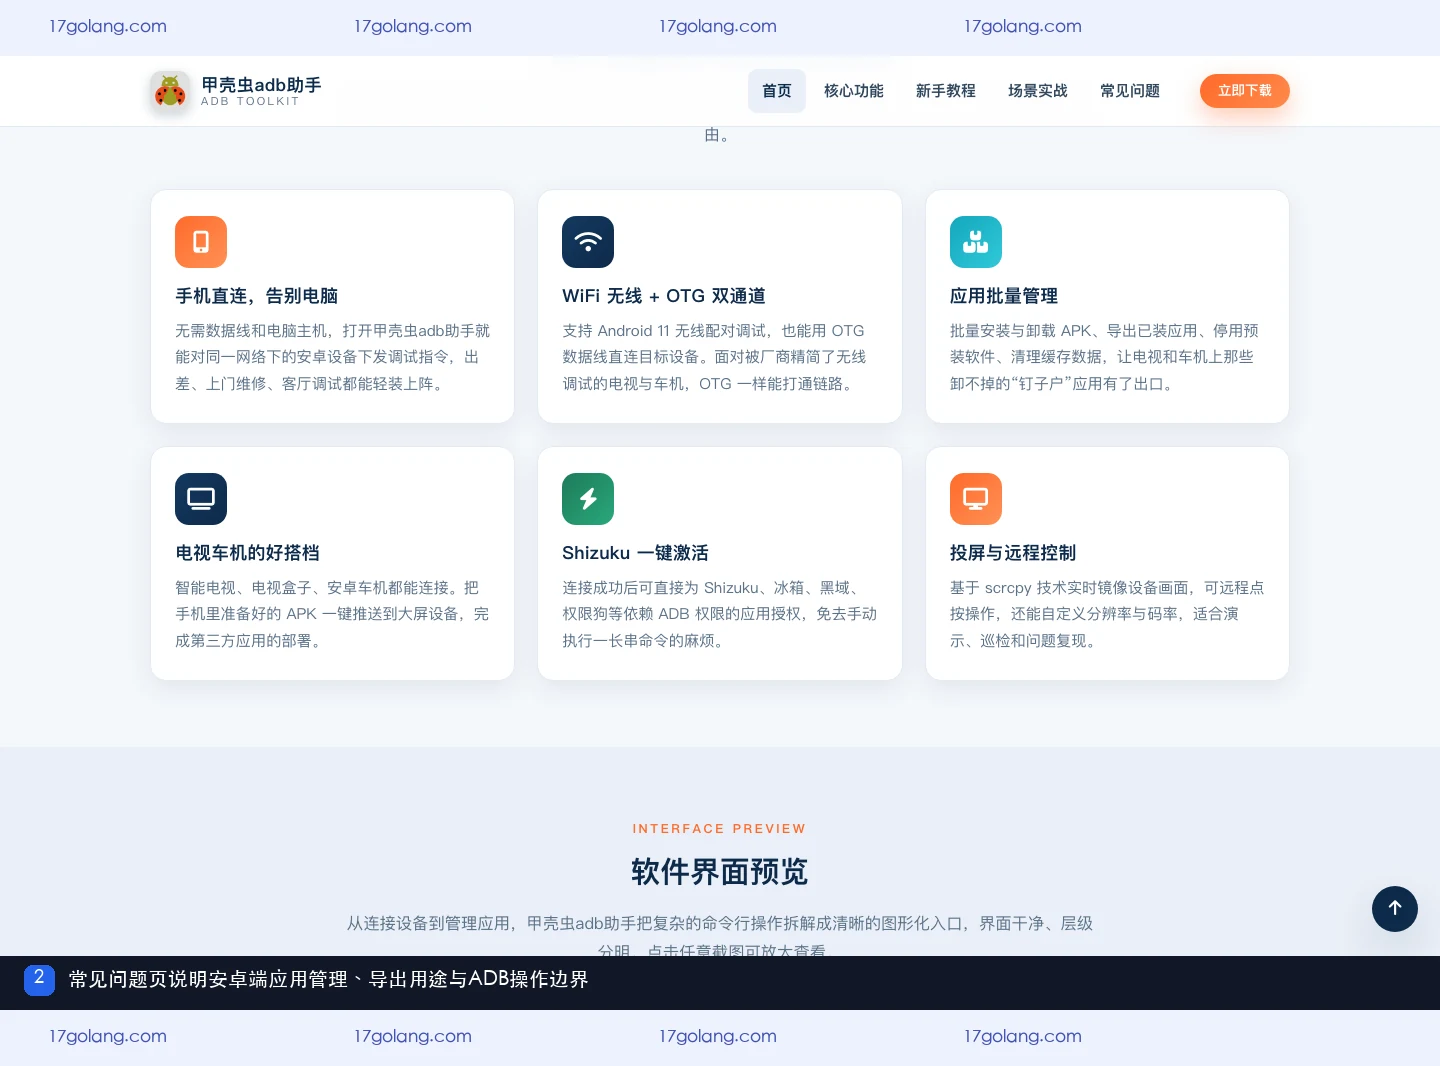Select 场景实战 in the top navigation

1038,91
